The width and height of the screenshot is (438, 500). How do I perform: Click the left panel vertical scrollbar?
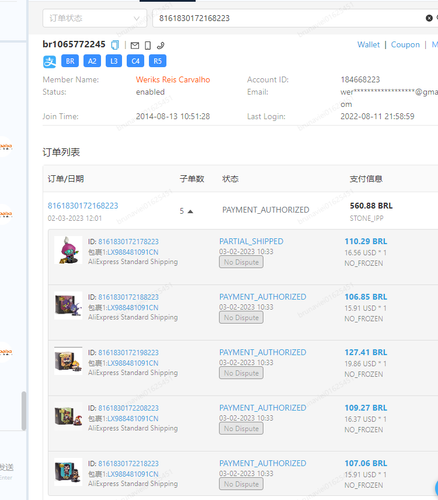[24, 411]
